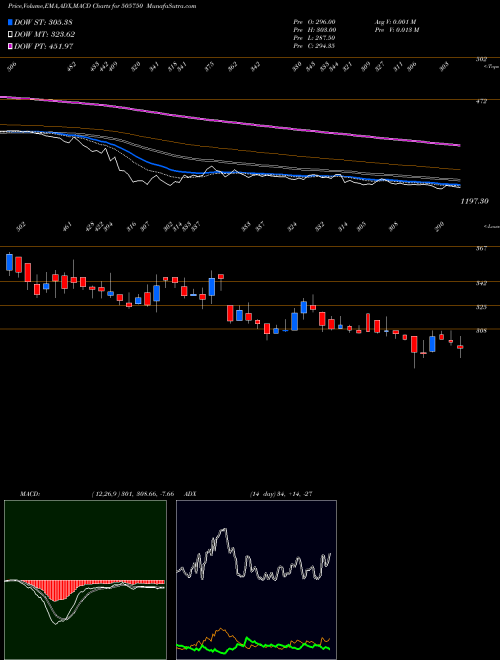
Task: Click the magenta DOW PT legend swatch
Action: 10,46
